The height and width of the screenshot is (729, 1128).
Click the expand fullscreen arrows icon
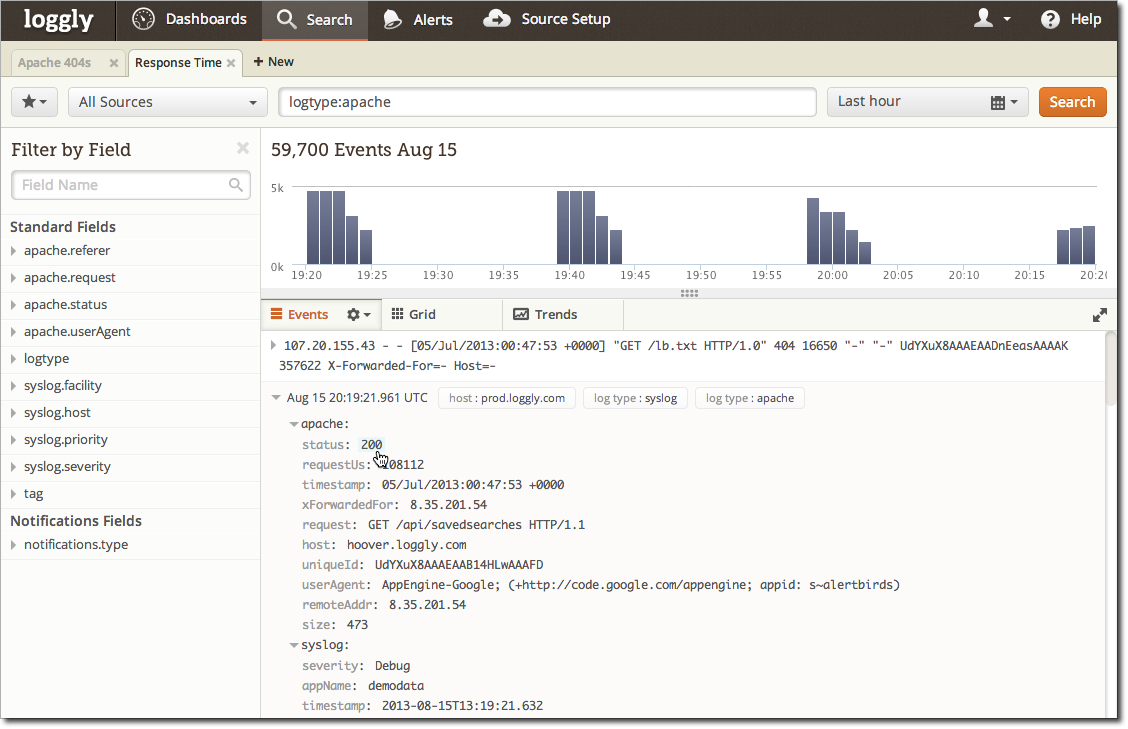pyautogui.click(x=1100, y=315)
